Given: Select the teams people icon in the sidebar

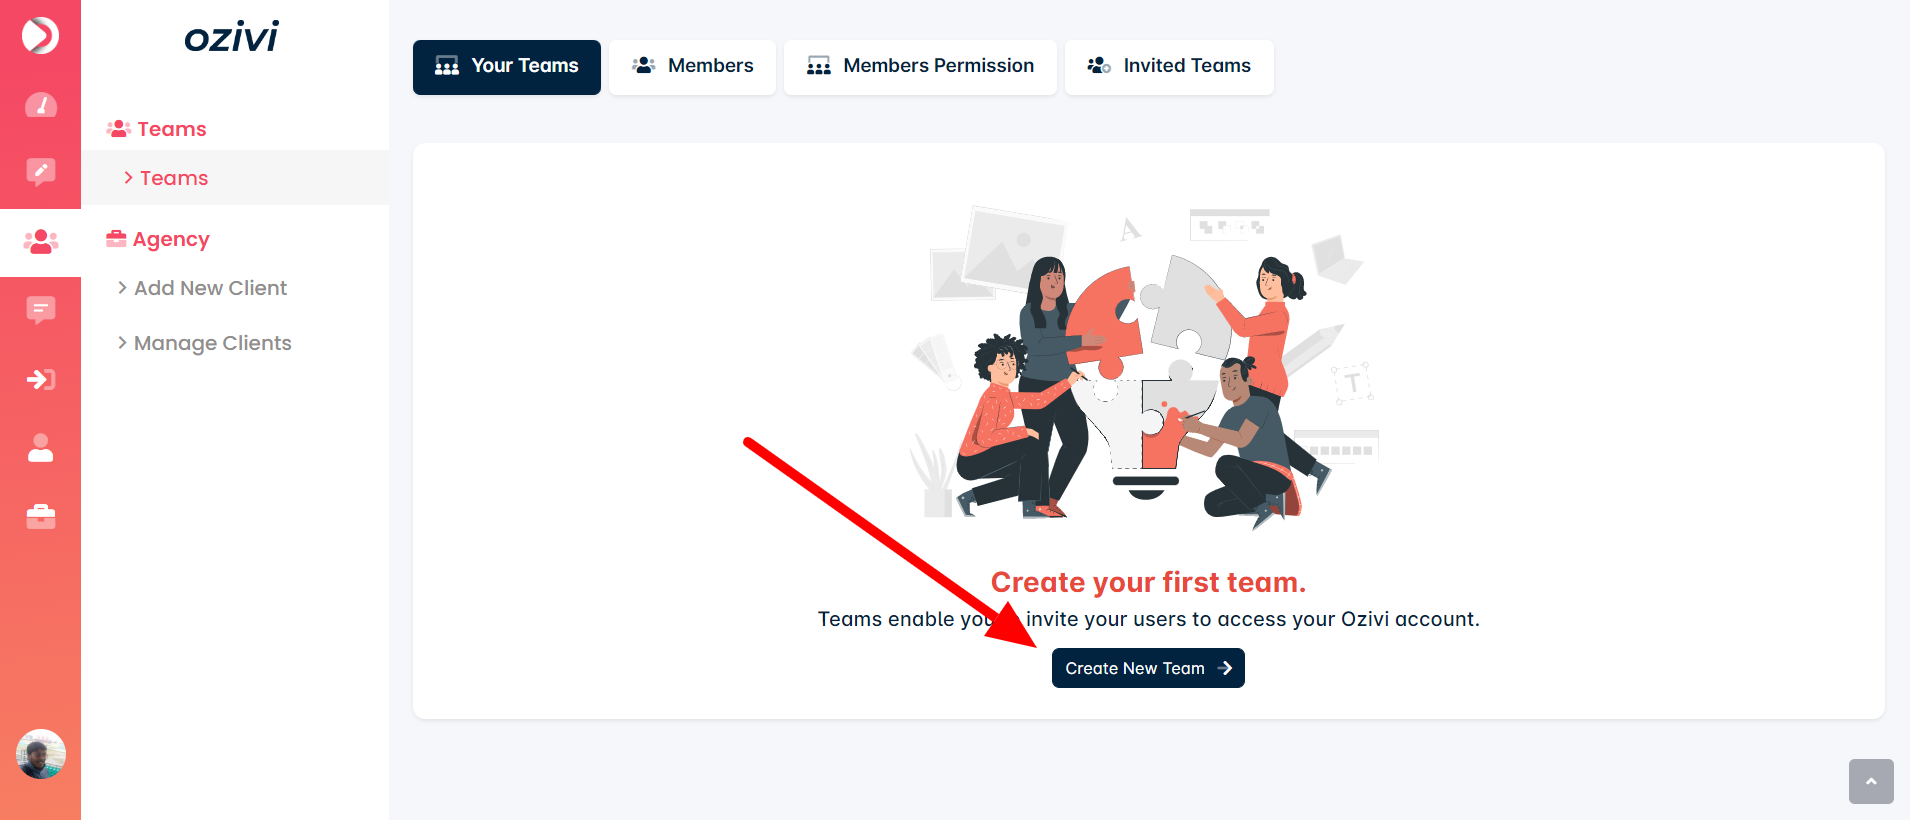Looking at the screenshot, I should coord(40,242).
